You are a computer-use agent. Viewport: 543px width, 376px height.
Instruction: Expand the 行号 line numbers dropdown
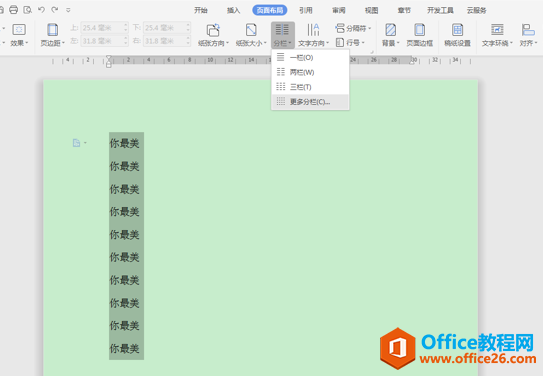point(350,43)
